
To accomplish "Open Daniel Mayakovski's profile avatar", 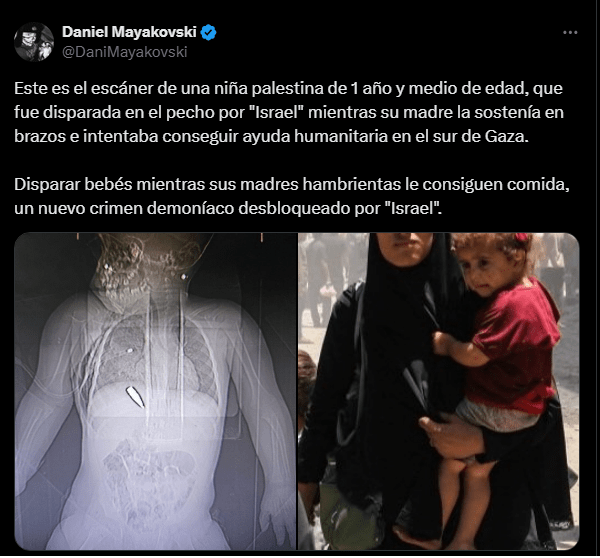I will [34, 42].
